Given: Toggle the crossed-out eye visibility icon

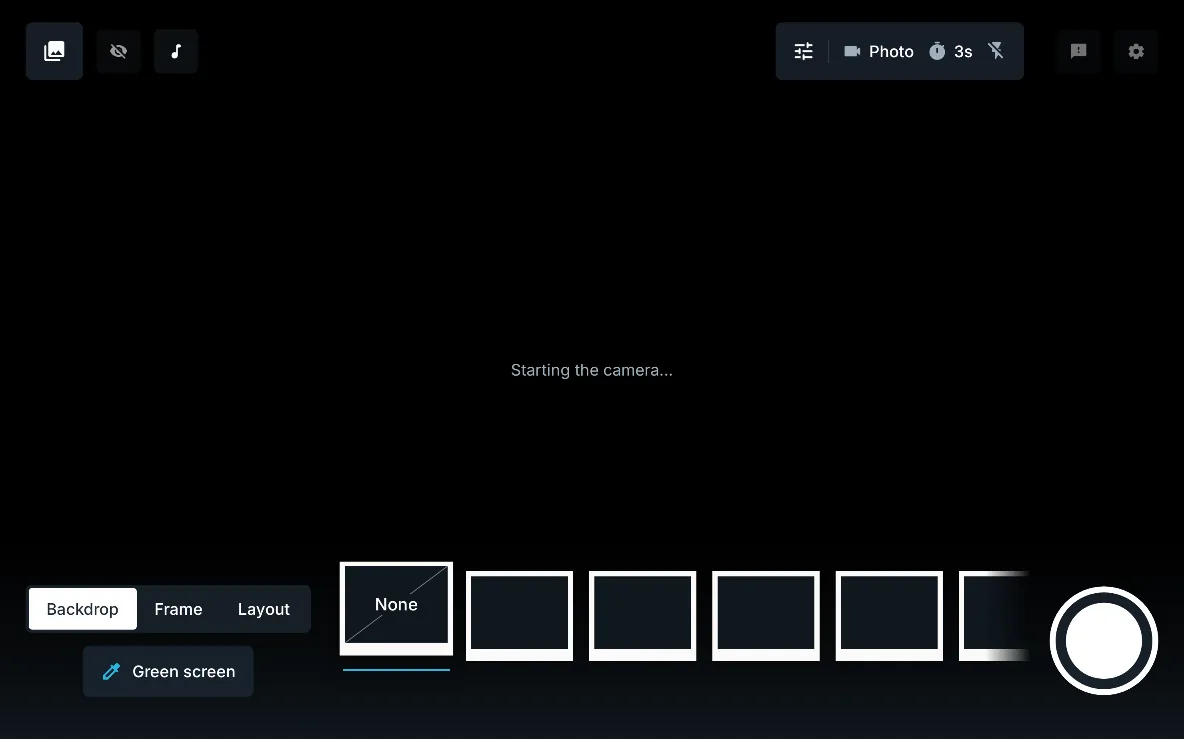Looking at the screenshot, I should [119, 51].
